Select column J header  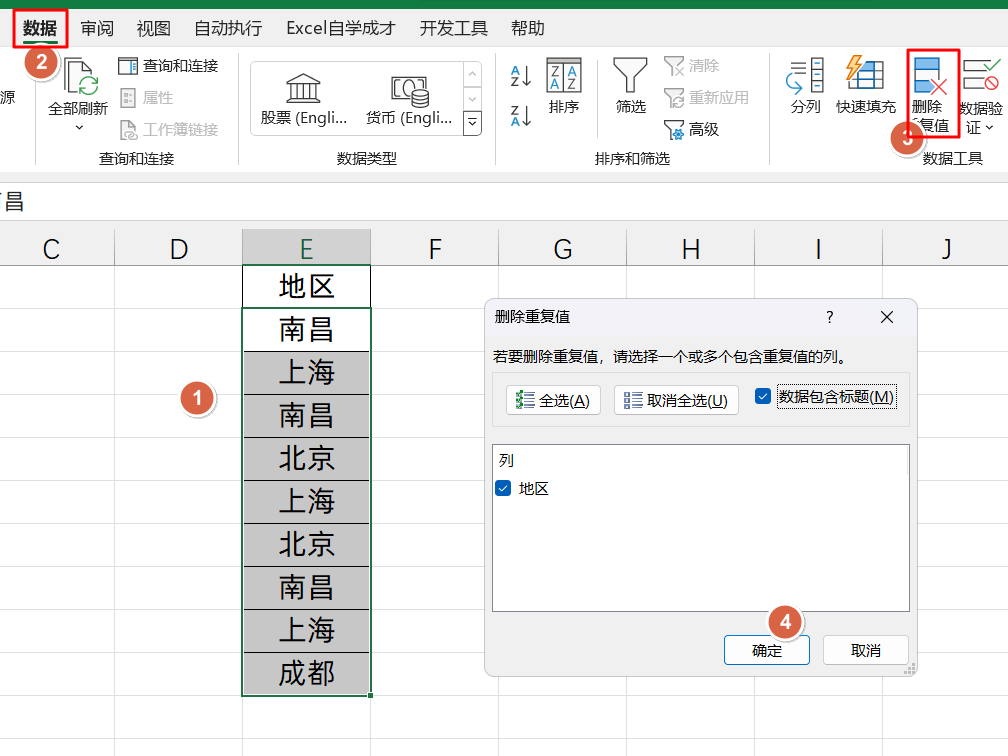point(946,248)
